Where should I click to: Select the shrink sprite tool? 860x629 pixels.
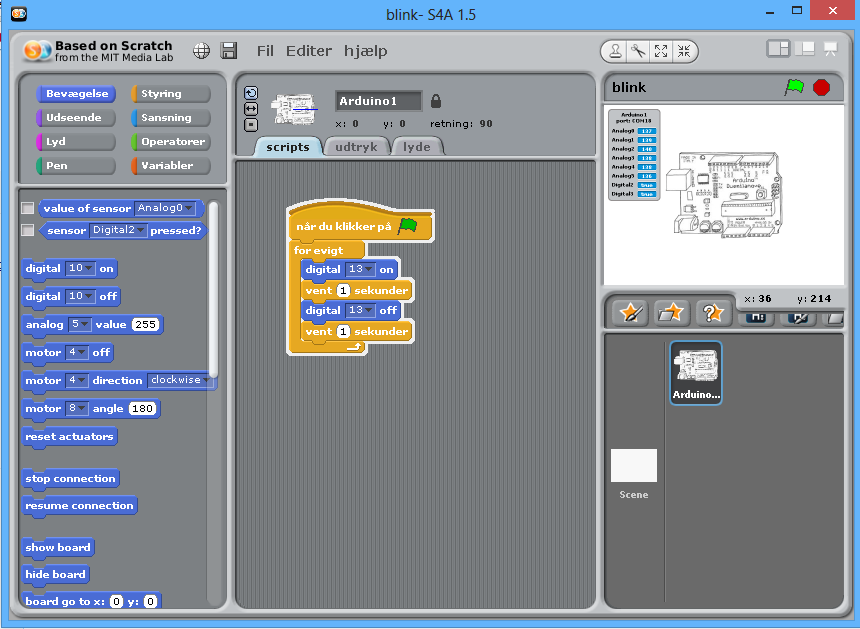(x=684, y=51)
